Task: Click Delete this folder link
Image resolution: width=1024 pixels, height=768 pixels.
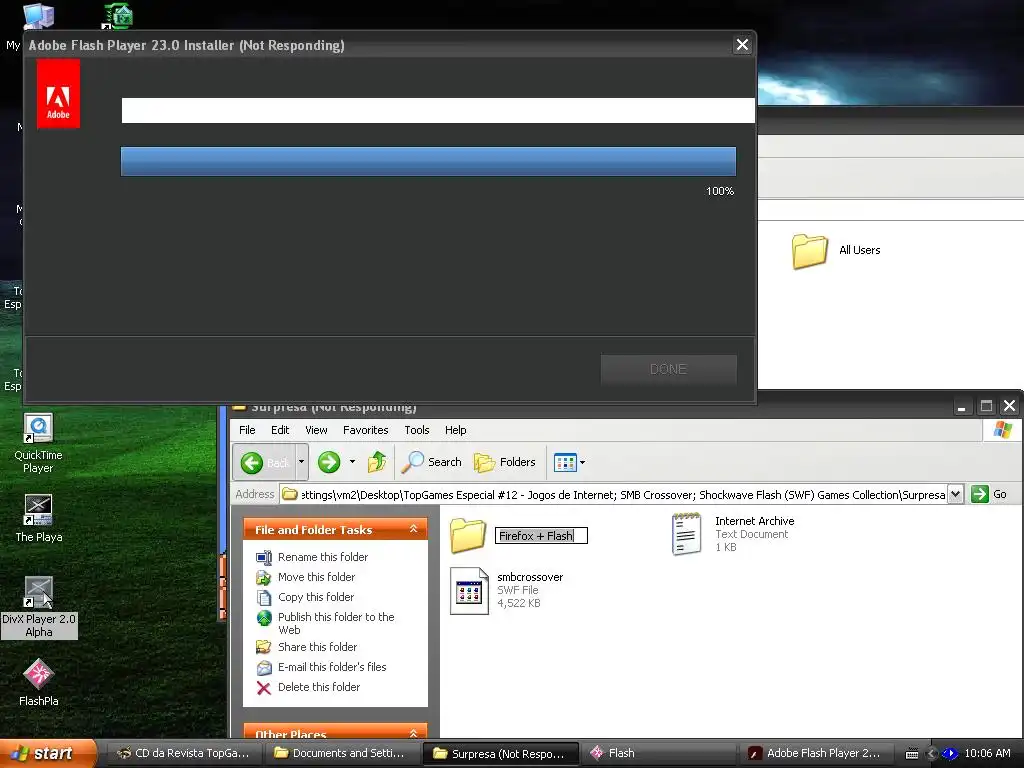Action: (x=319, y=687)
